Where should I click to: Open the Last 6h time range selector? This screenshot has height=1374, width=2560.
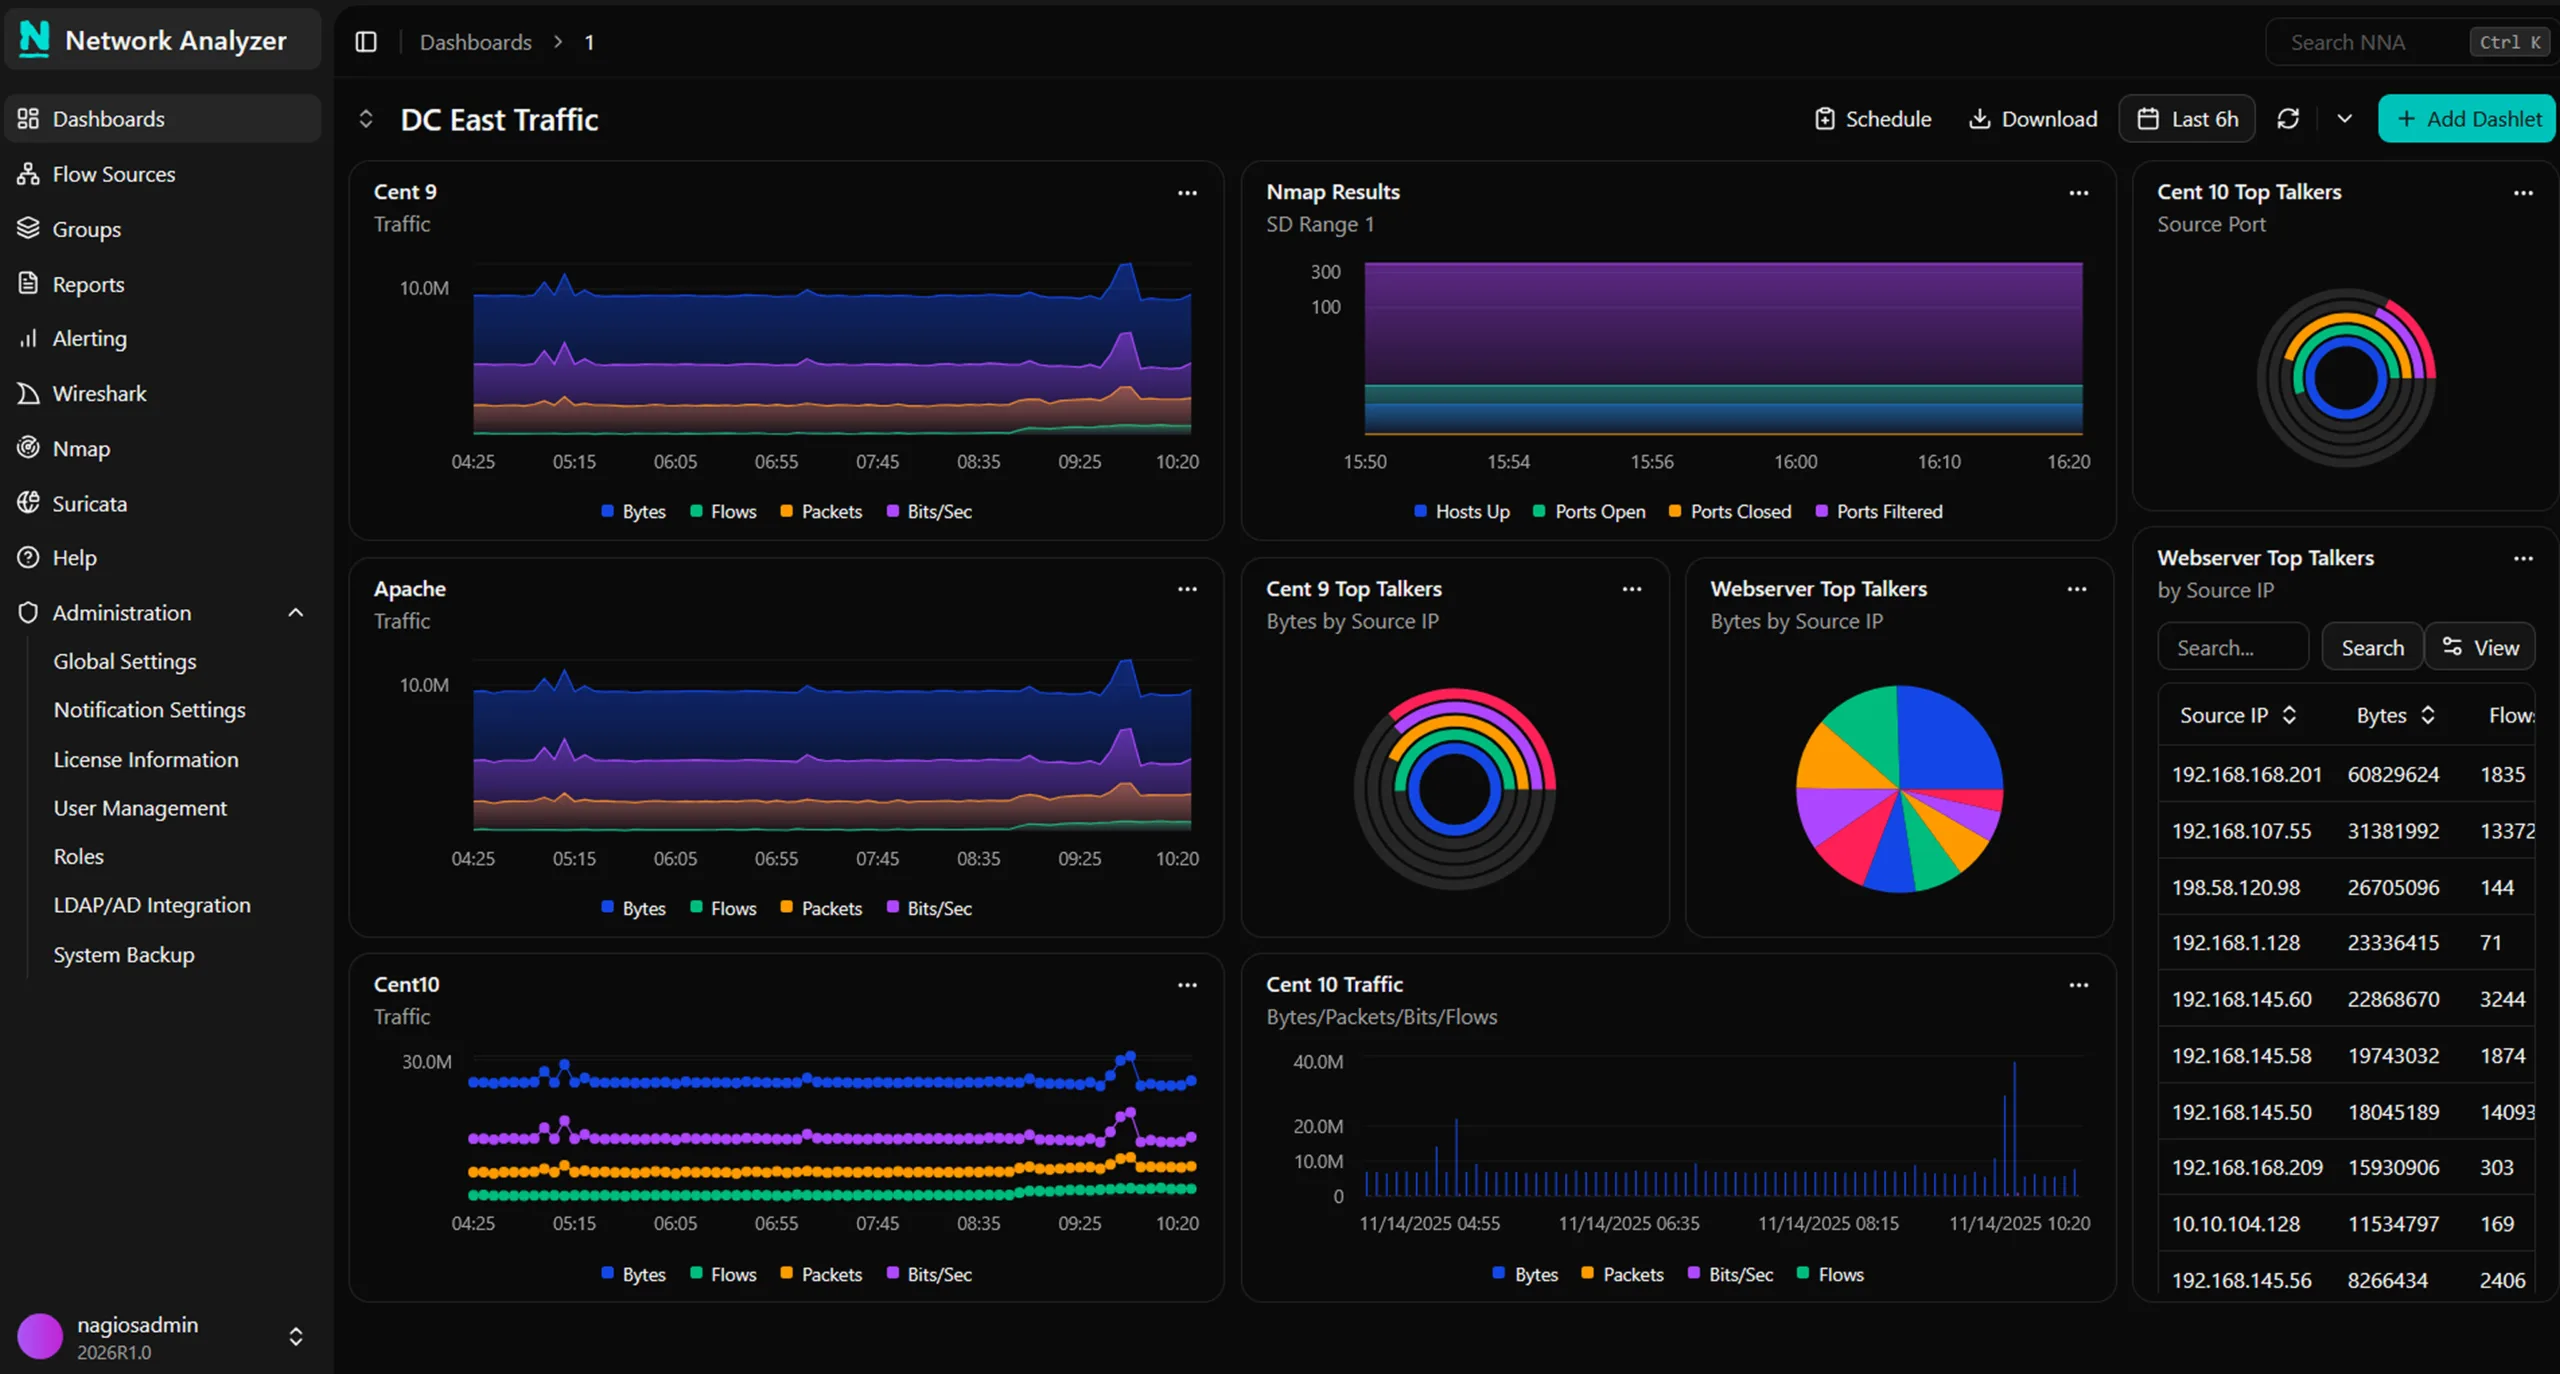point(2186,118)
